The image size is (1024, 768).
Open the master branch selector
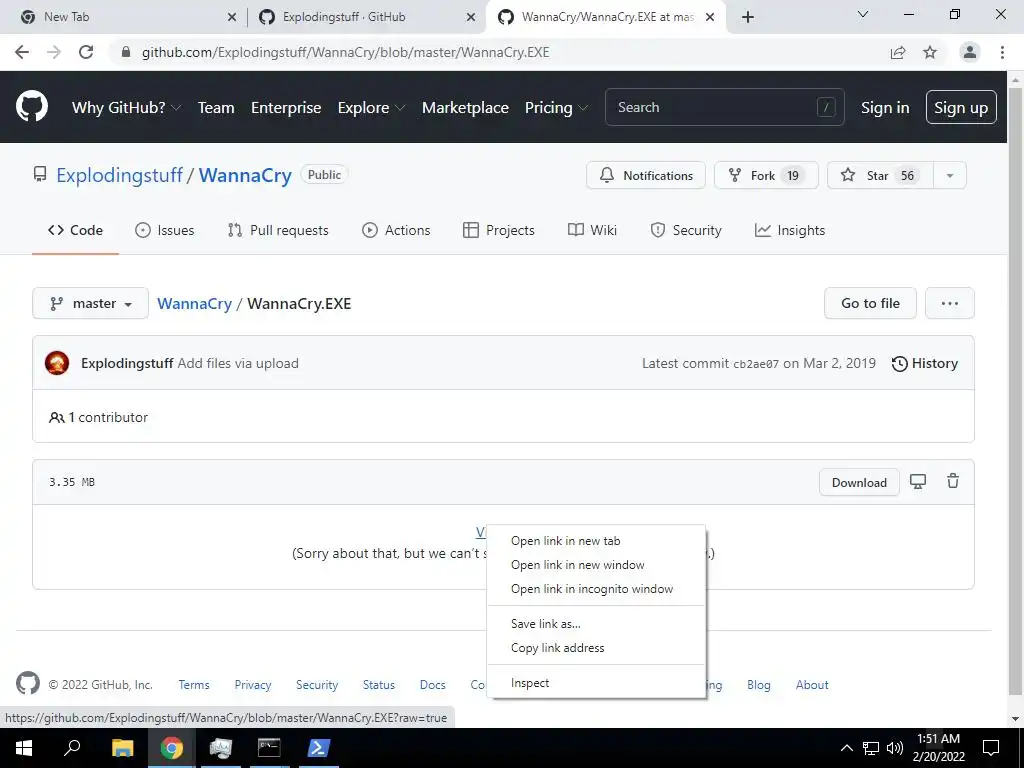[91, 303]
